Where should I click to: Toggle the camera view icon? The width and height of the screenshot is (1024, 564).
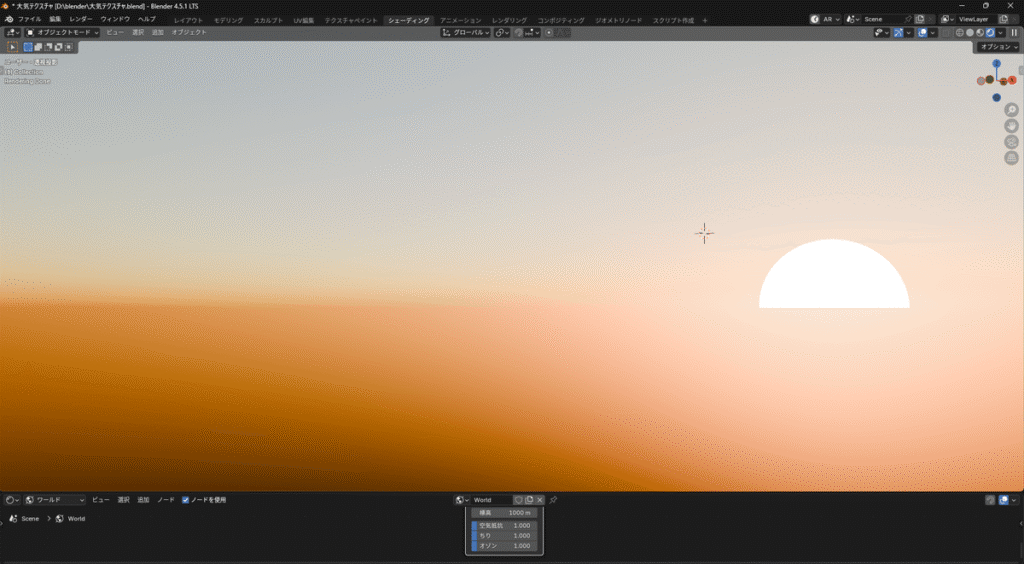click(x=1012, y=142)
